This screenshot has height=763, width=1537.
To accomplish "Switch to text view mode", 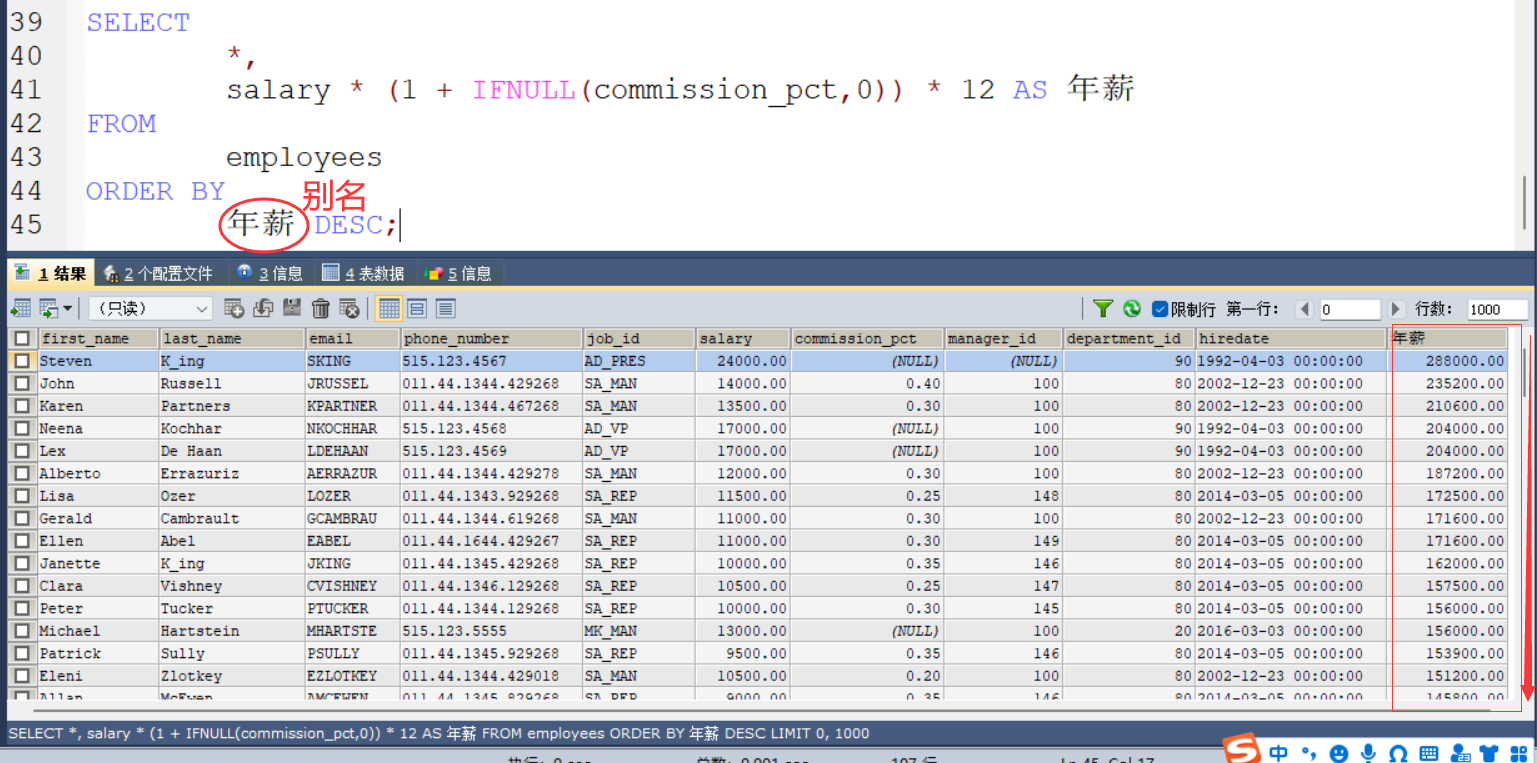I will (x=445, y=308).
